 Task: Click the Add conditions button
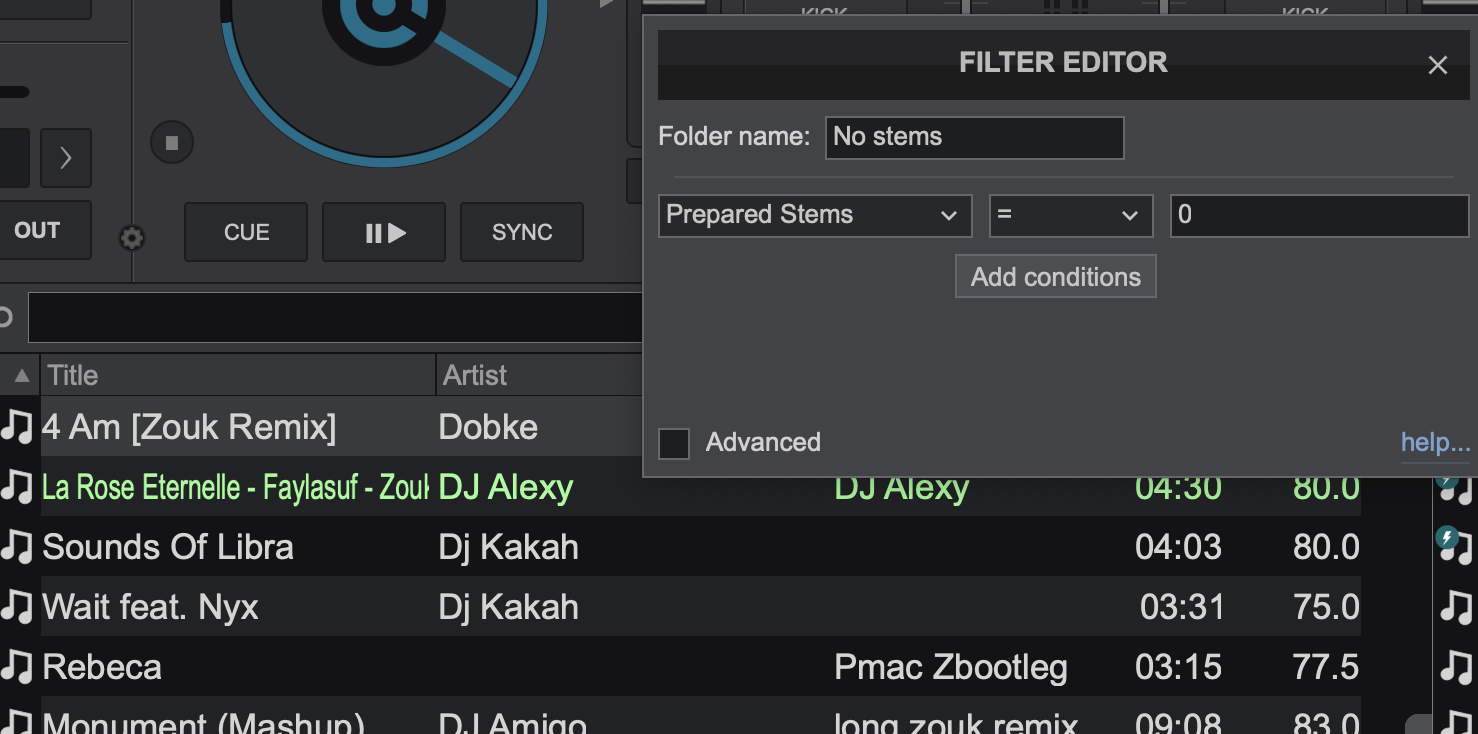pos(1056,277)
